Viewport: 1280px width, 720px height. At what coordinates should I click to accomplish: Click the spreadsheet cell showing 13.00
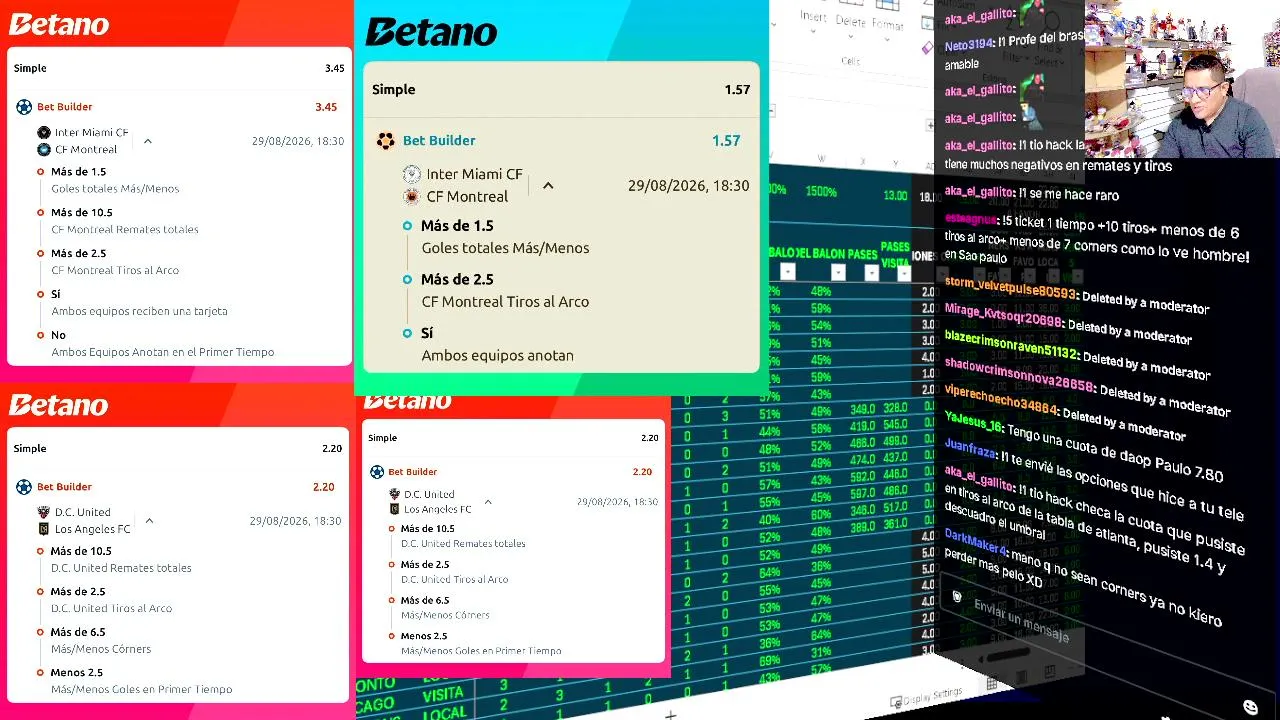tap(895, 196)
